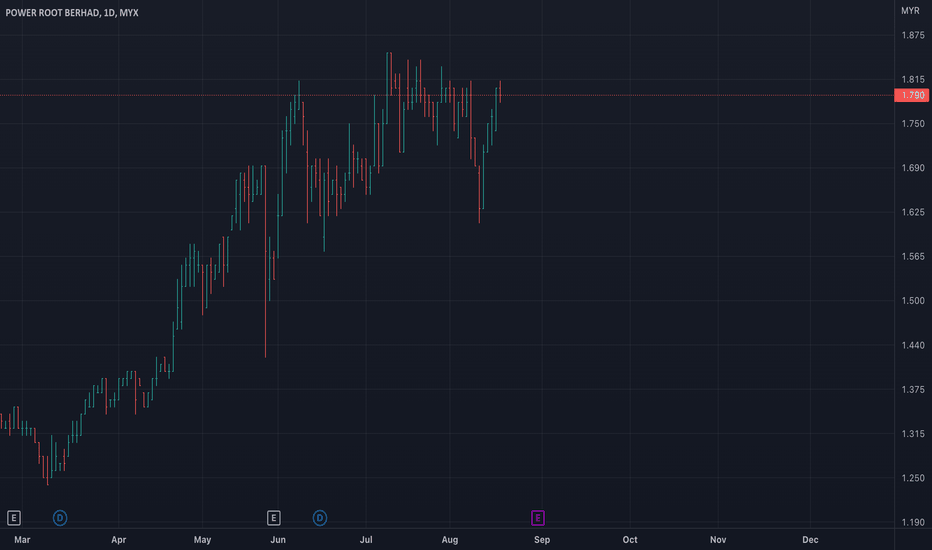Click the 1.440 price axis label

913,345
